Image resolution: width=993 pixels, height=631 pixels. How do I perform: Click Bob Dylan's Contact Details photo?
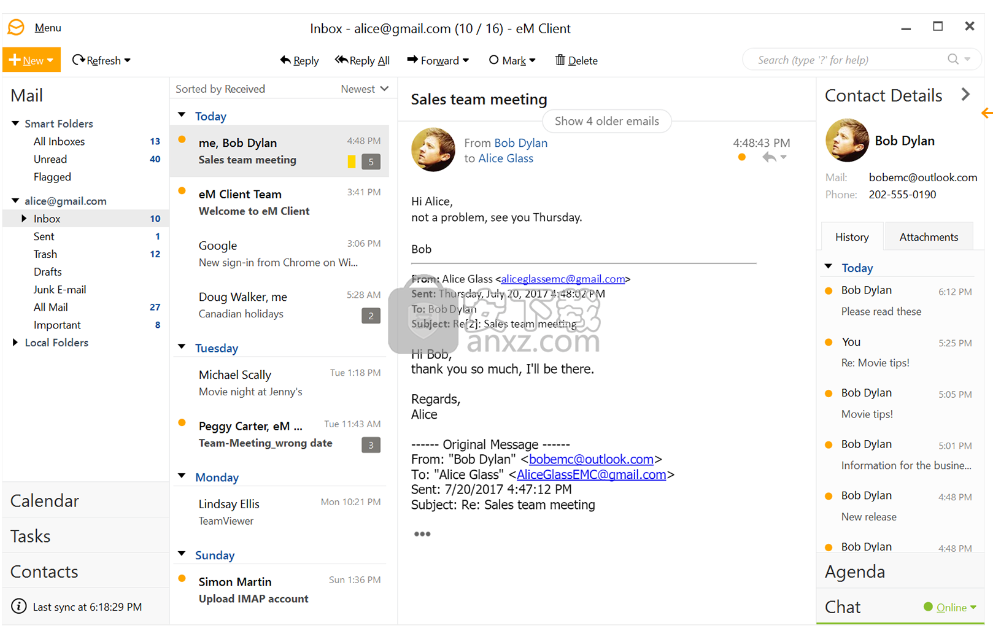847,141
